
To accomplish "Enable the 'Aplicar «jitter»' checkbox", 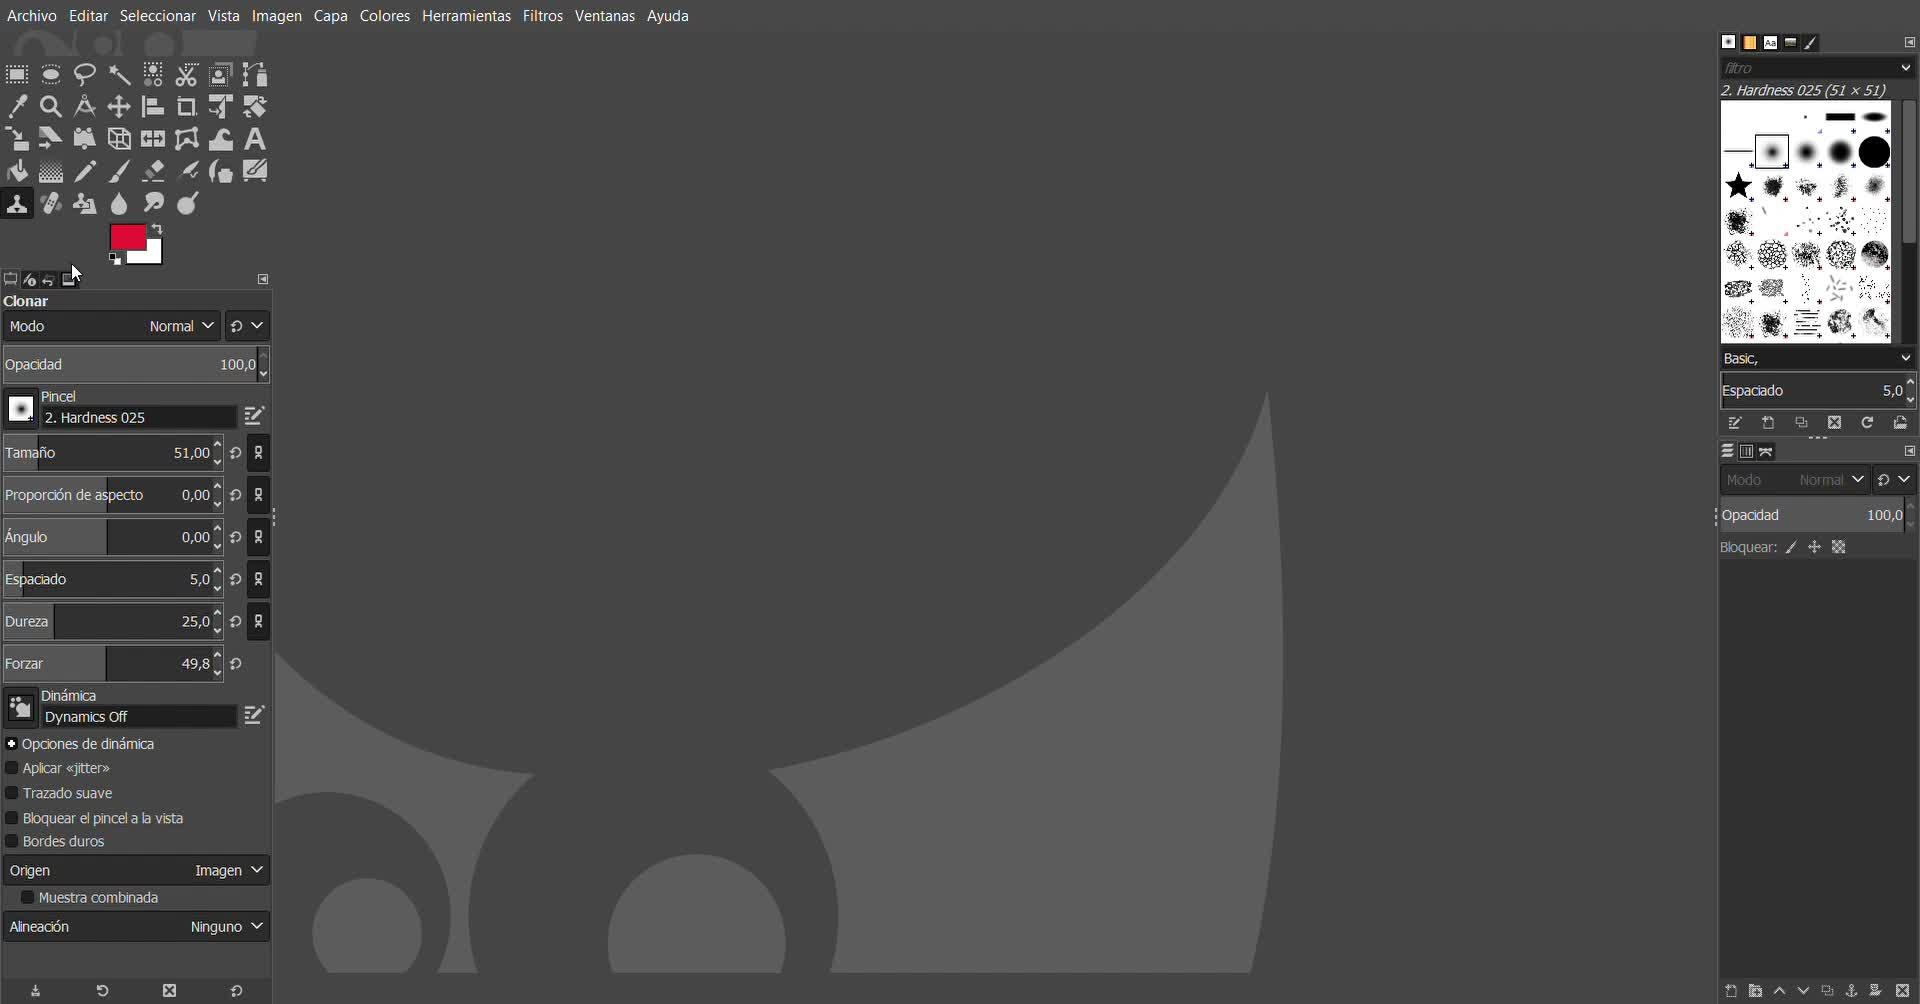I will (12, 768).
